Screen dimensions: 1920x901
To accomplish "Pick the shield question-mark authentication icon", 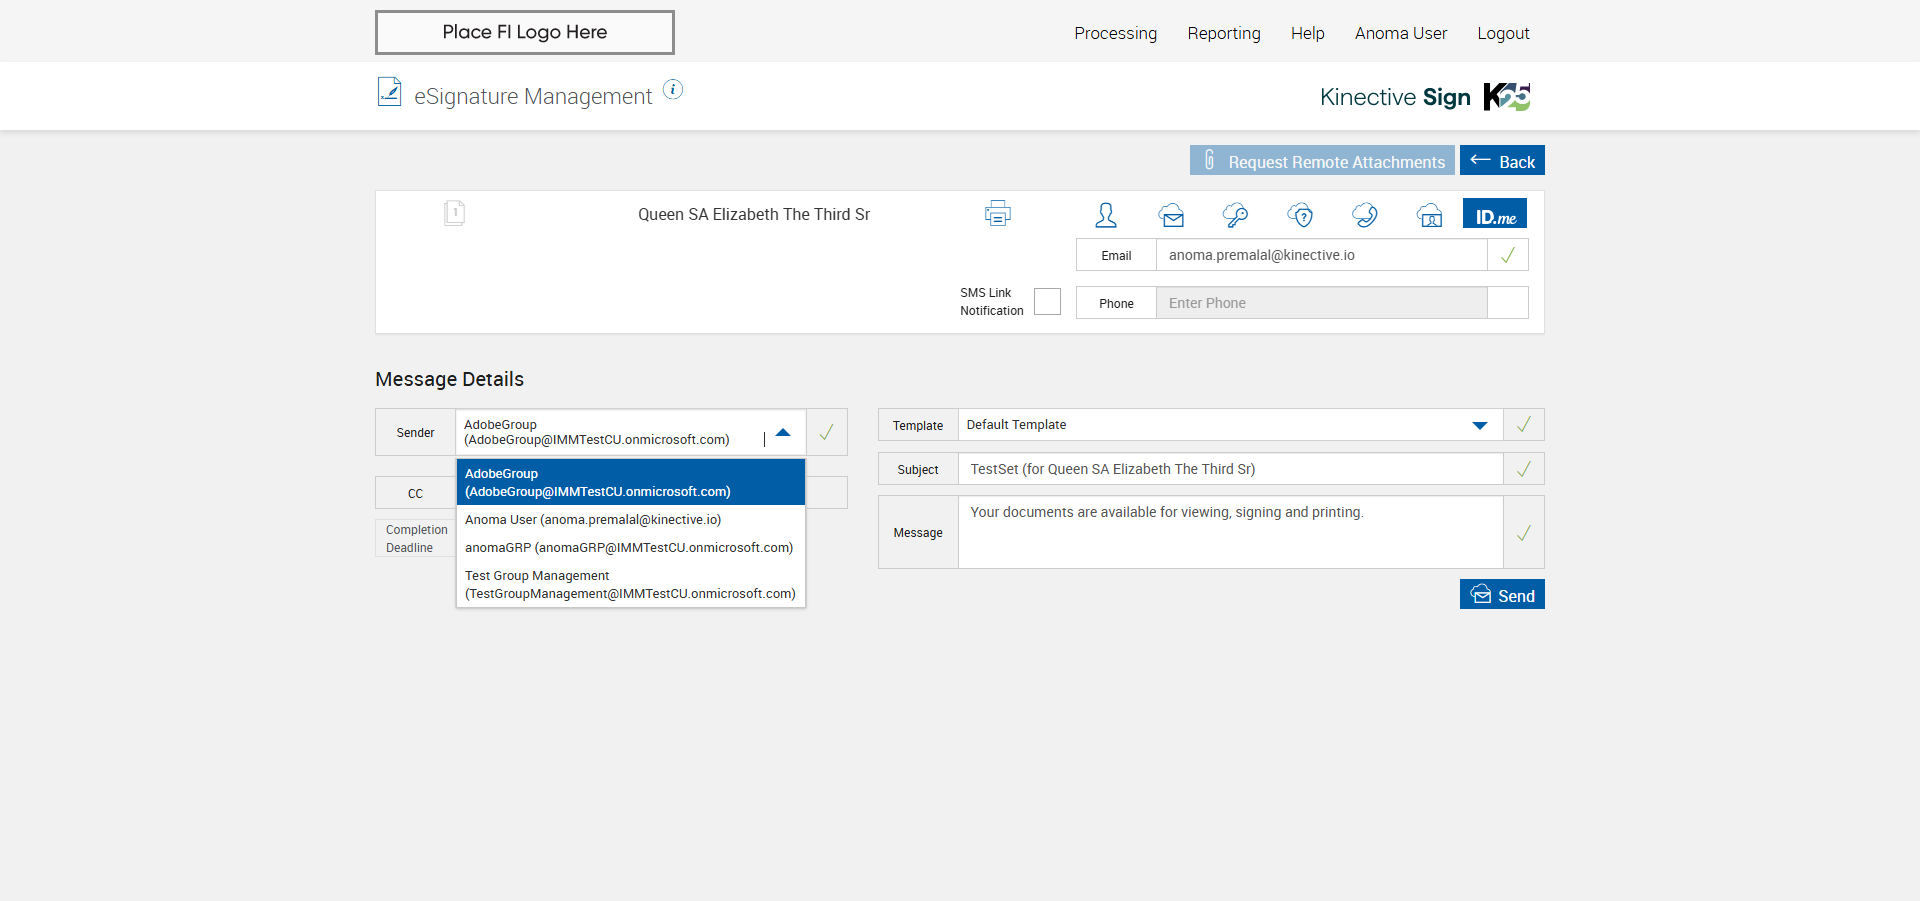I will (x=1300, y=215).
